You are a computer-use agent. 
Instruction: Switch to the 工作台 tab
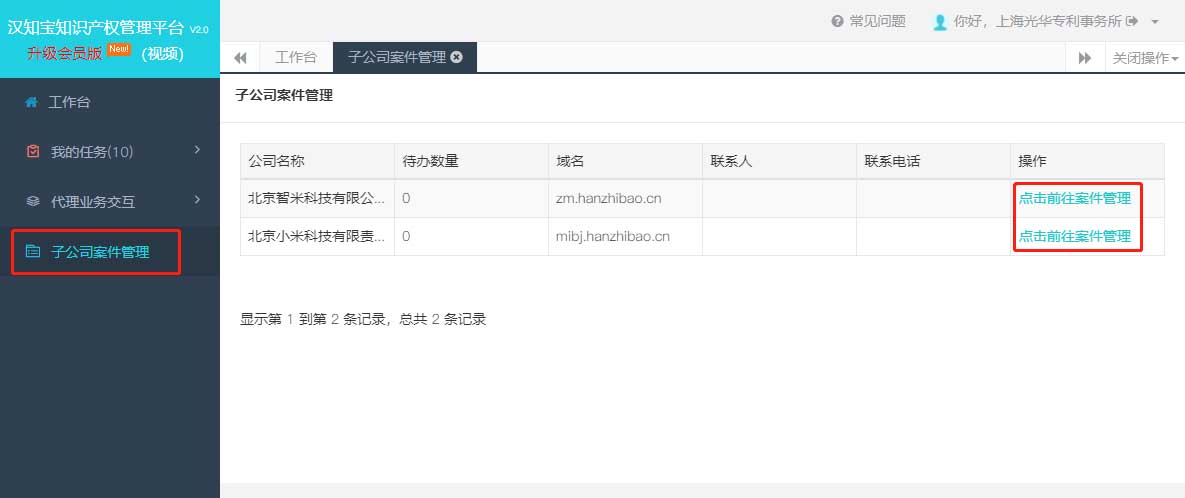coord(295,57)
